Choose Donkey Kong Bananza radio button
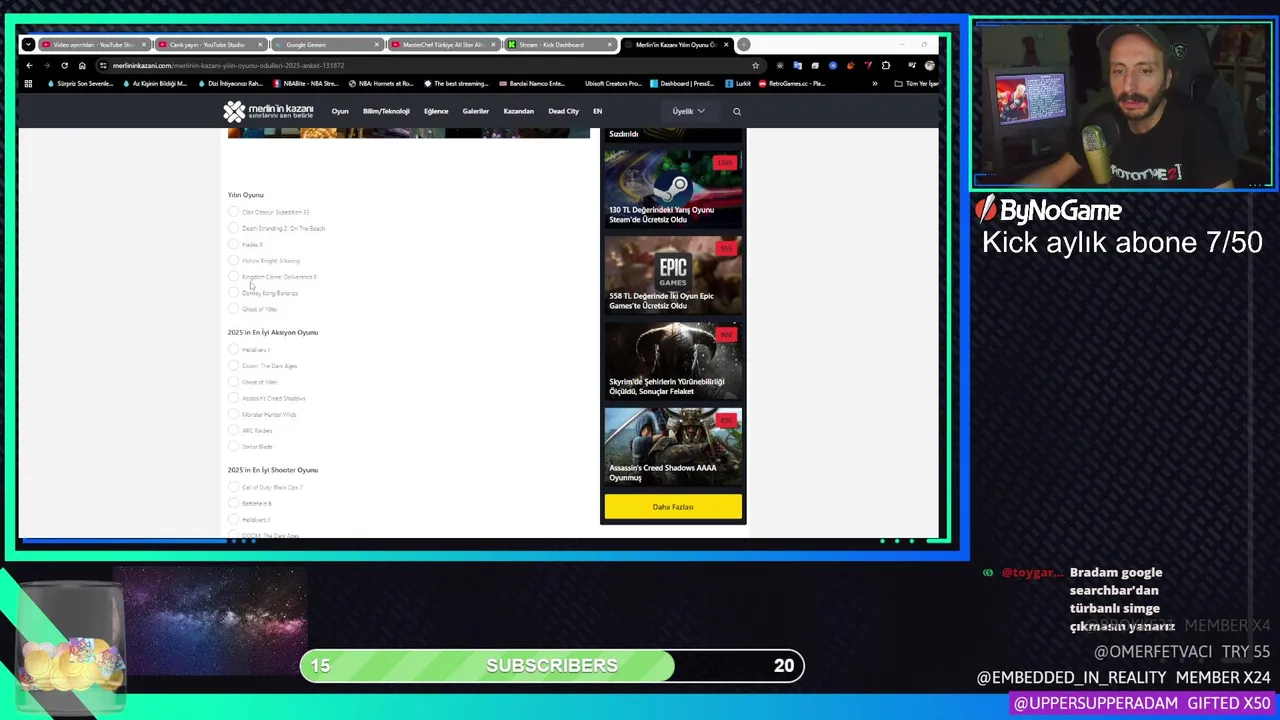The width and height of the screenshot is (1280, 720). click(233, 293)
